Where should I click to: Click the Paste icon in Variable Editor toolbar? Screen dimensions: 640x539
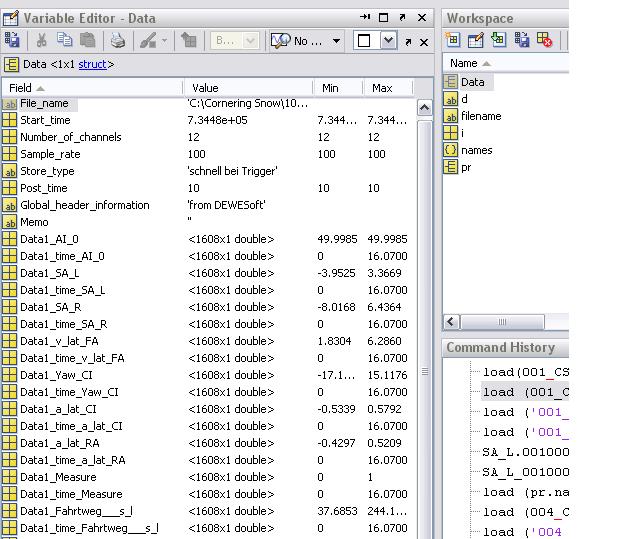(88, 41)
